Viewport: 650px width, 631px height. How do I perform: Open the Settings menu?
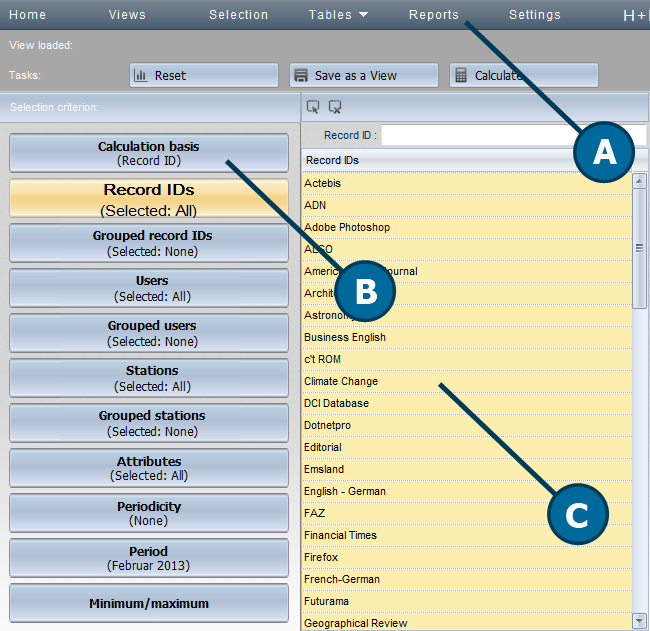tap(534, 15)
